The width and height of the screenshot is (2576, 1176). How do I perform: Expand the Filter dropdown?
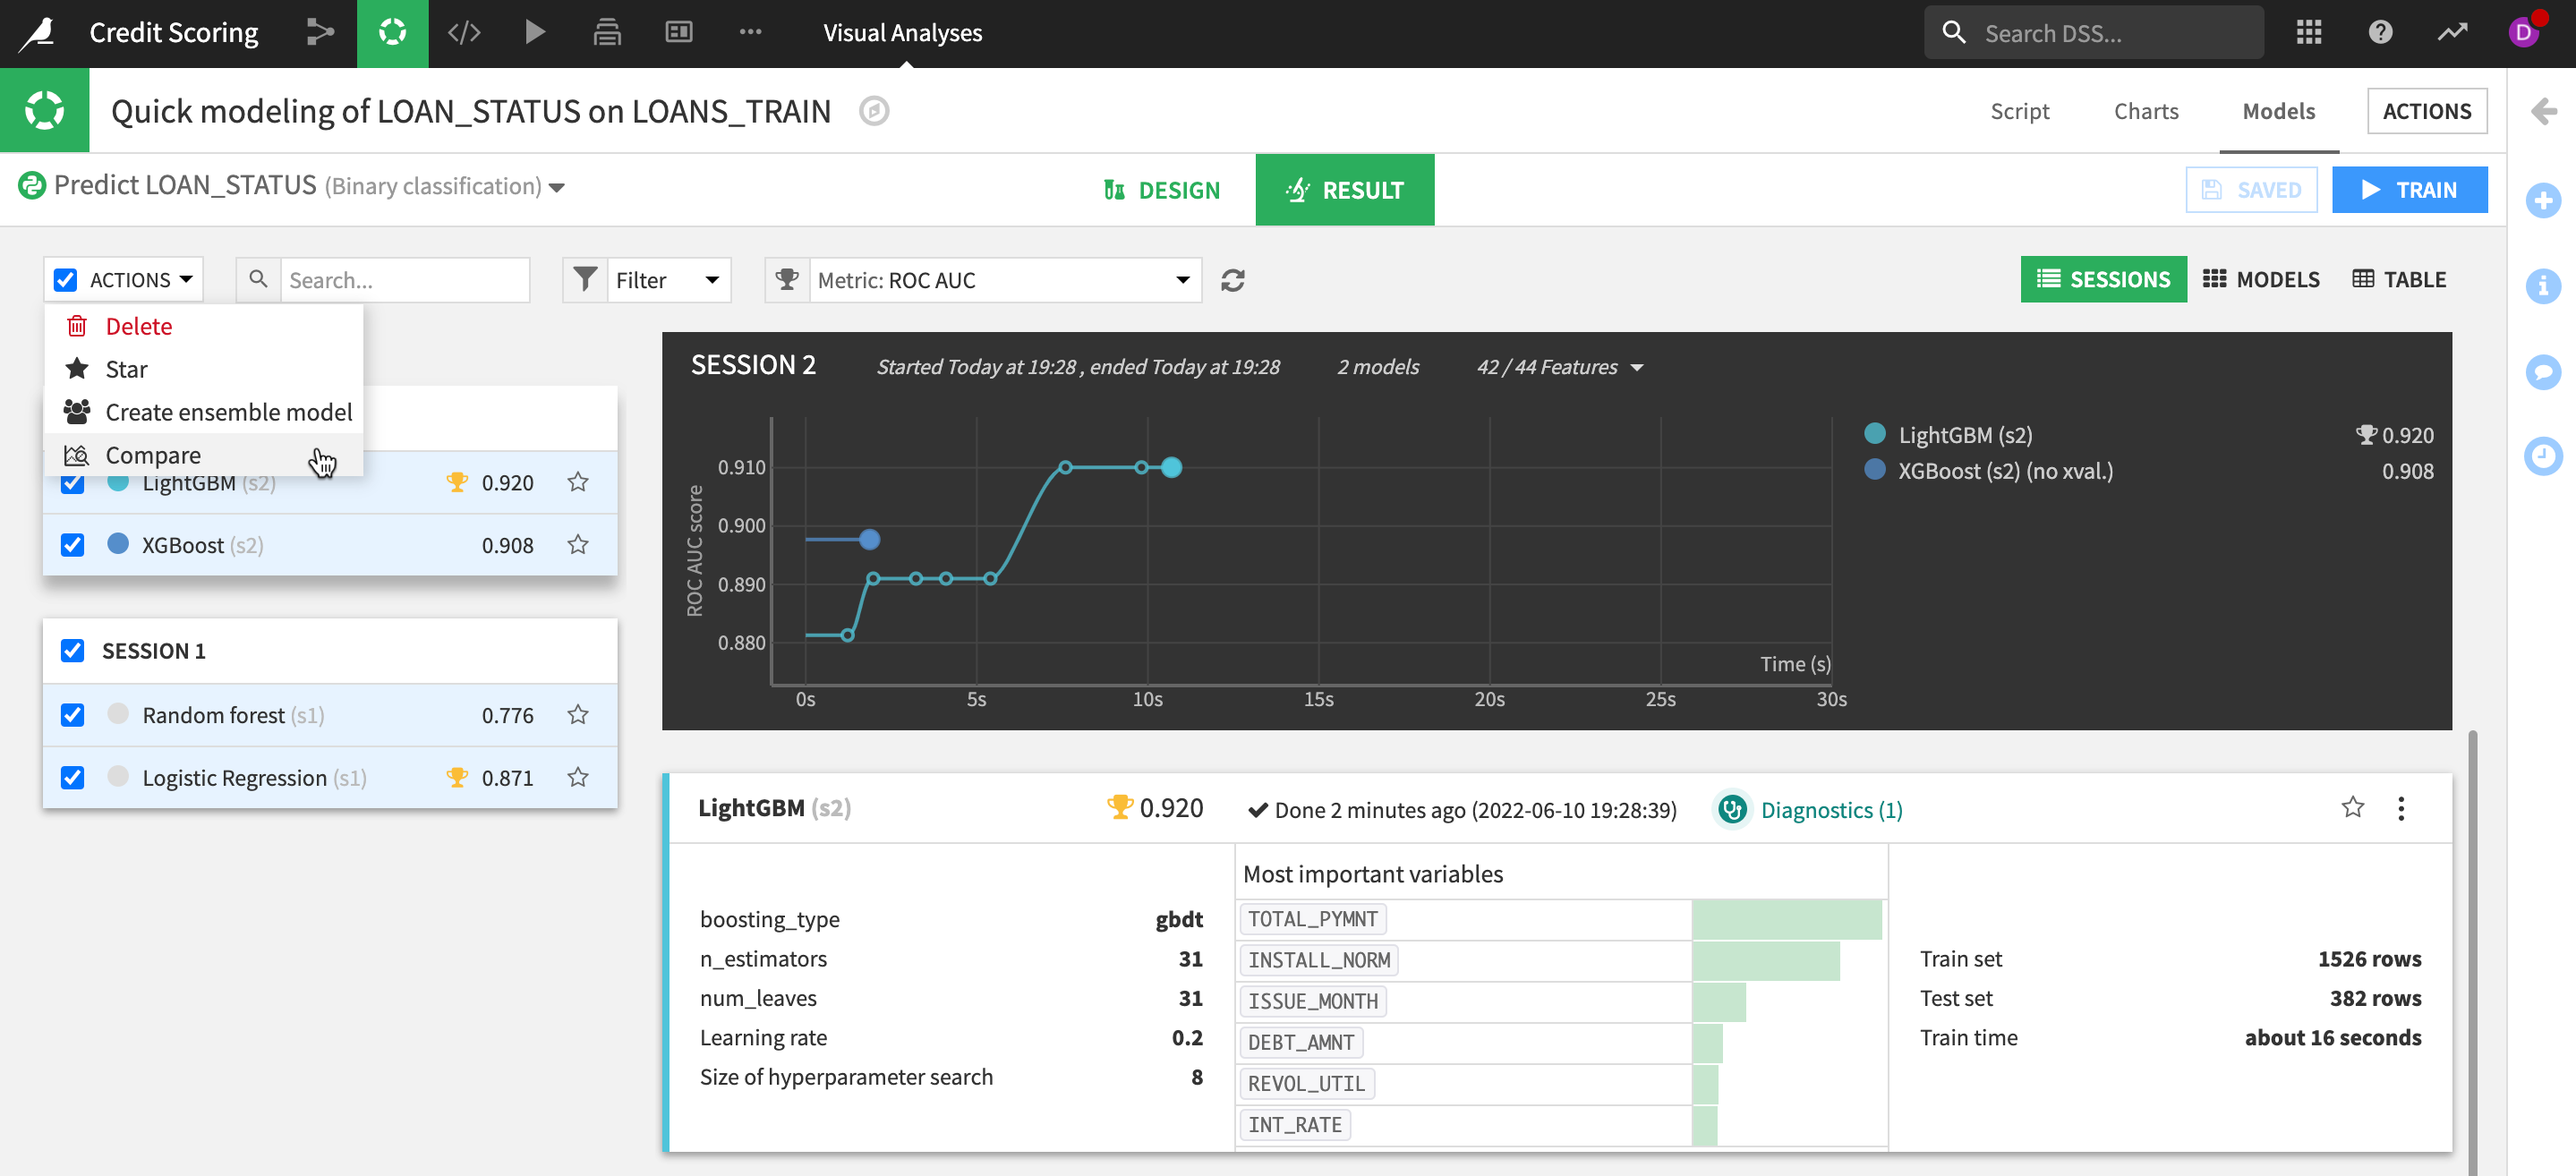click(x=665, y=280)
